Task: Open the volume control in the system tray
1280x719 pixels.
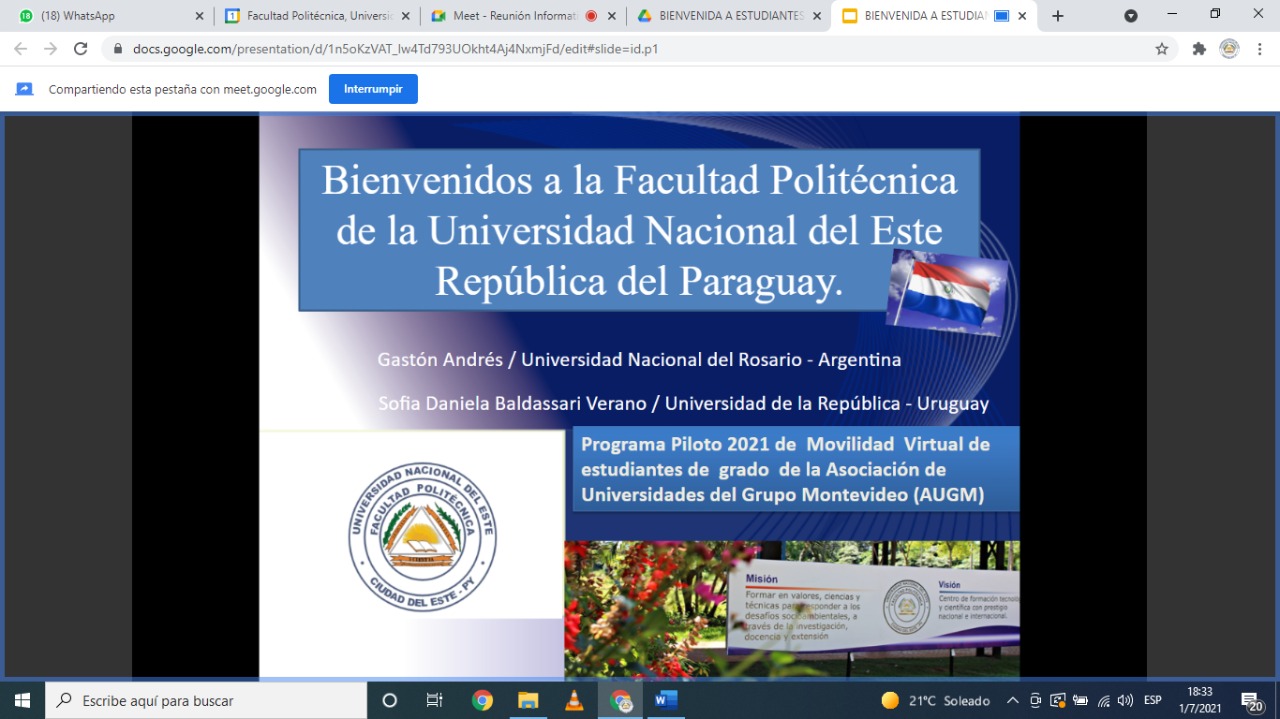Action: 1125,701
